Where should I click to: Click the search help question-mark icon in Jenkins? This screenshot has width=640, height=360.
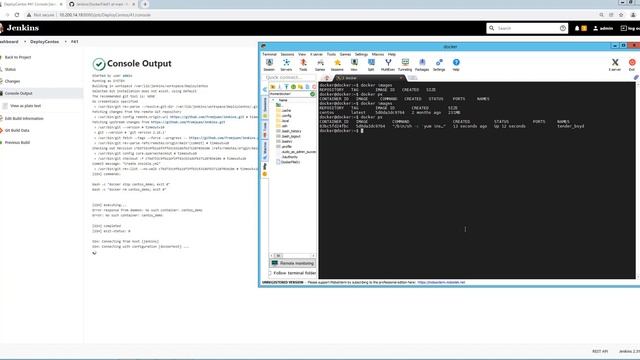(x=563, y=28)
